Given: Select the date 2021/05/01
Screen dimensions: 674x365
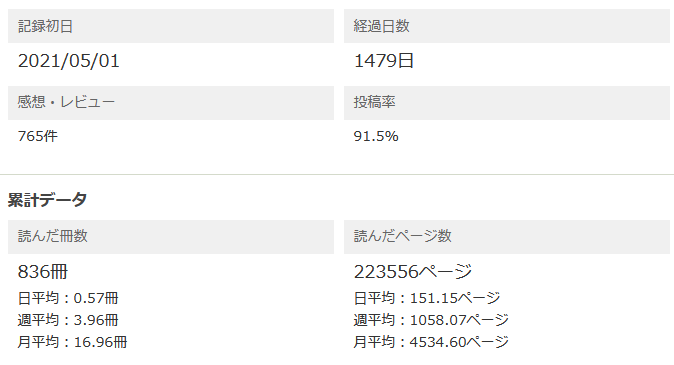Looking at the screenshot, I should tap(69, 61).
